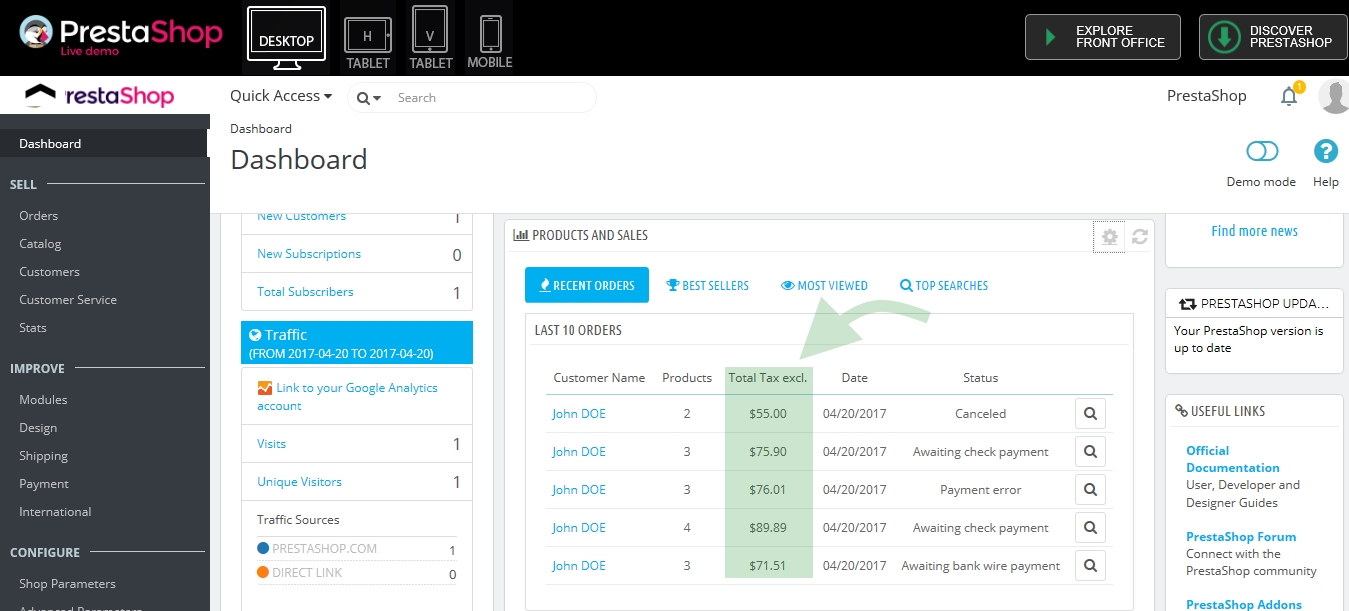Viewport: 1349px width, 611px height.
Task: Switch to vertical tablet preview
Action: tap(431, 38)
